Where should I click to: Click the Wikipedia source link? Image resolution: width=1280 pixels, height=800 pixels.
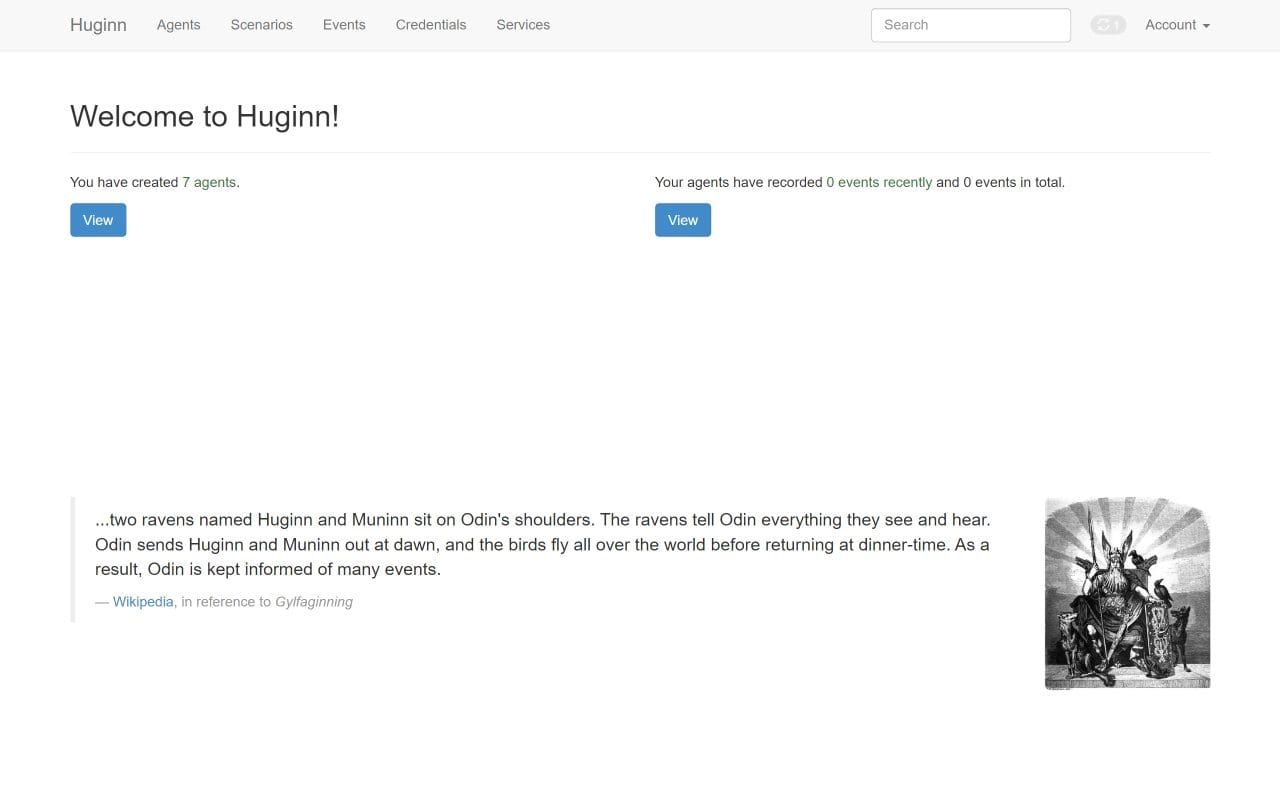tap(142, 601)
